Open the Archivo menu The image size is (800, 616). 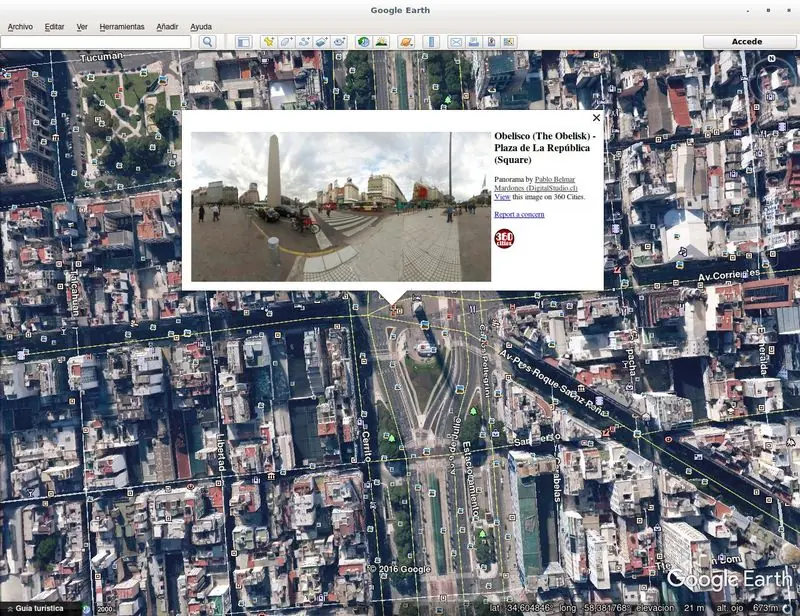coord(20,27)
